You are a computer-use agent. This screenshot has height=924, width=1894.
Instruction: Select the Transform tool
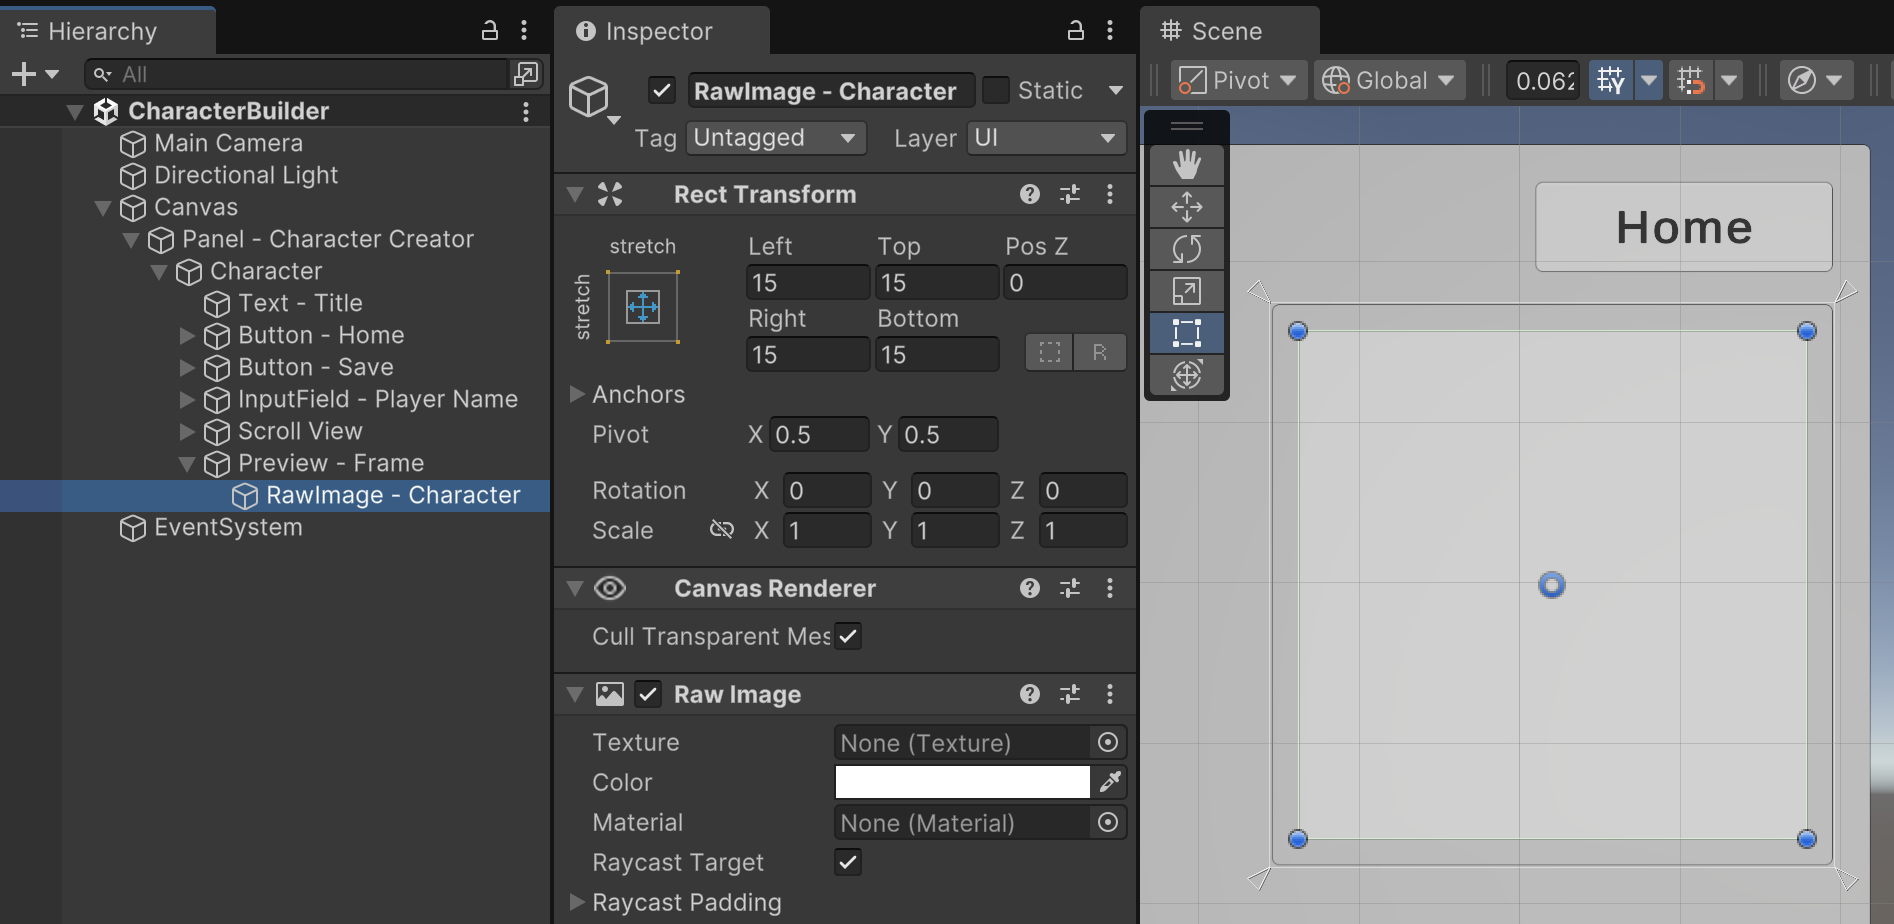1186,375
